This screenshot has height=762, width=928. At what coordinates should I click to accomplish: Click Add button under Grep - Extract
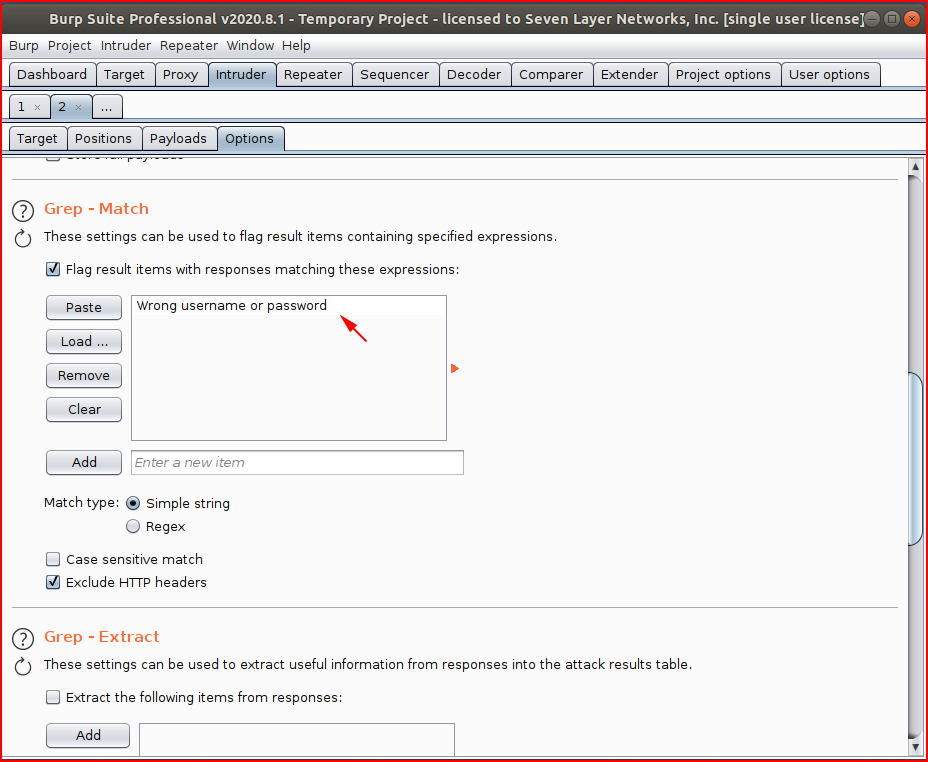point(88,735)
